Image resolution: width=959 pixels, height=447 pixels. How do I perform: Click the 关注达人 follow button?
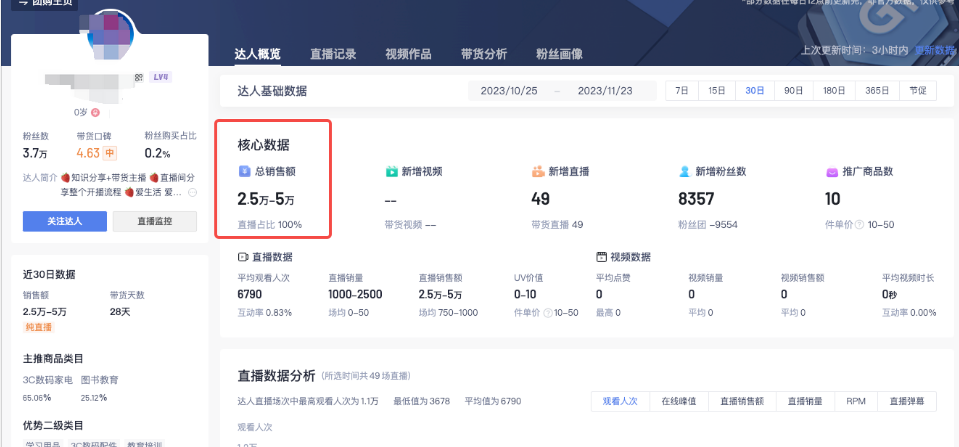[65, 220]
